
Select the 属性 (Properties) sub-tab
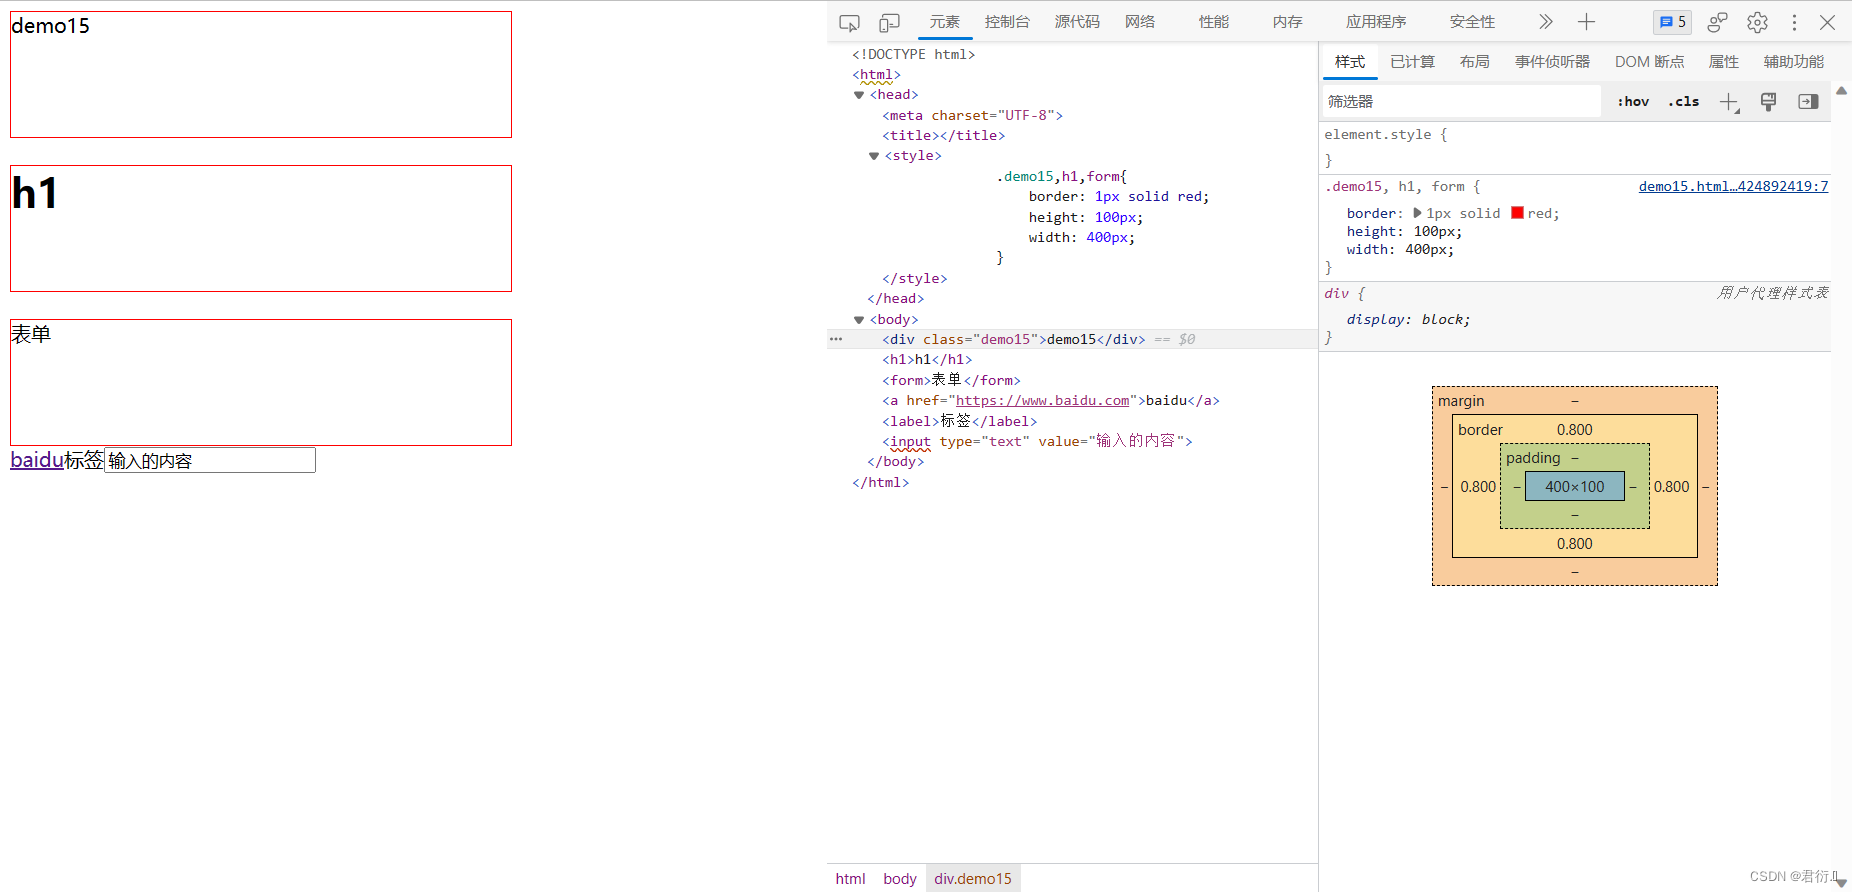tap(1723, 62)
